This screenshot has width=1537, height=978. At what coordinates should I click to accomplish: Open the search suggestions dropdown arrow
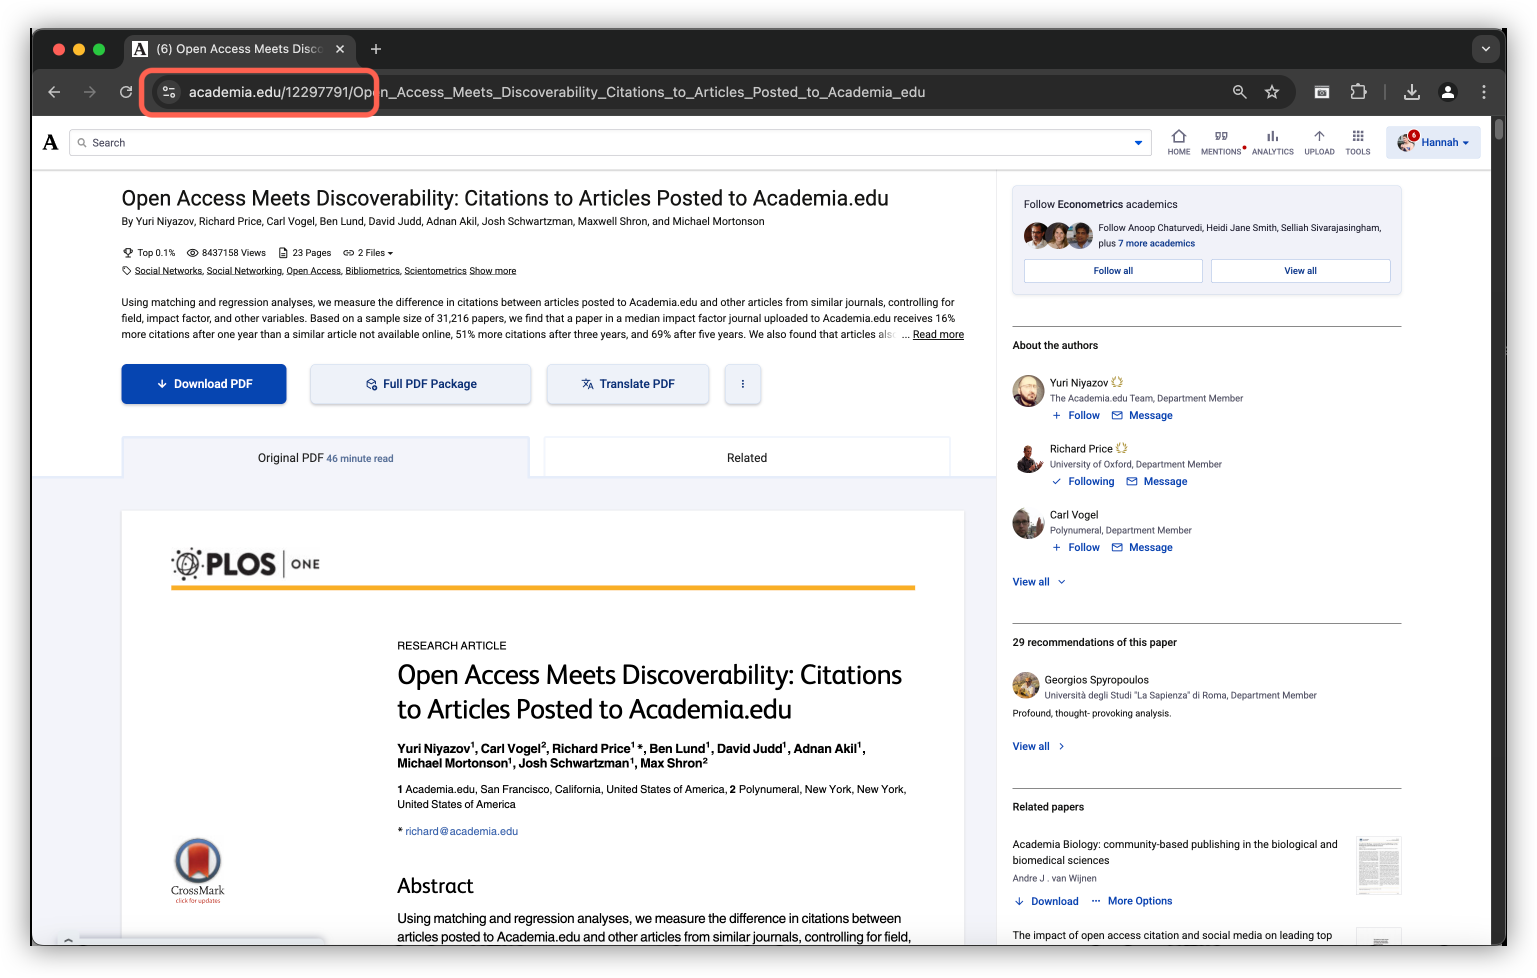(x=1138, y=143)
